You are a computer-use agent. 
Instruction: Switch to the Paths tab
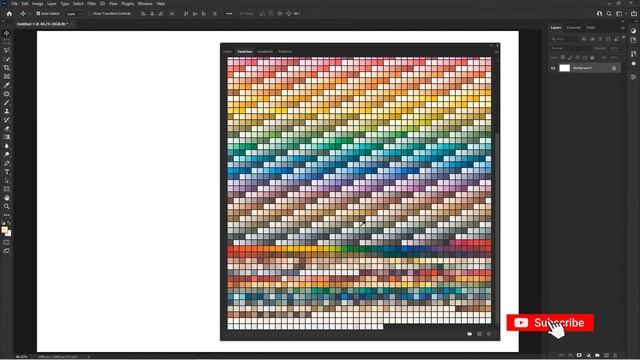click(x=591, y=28)
